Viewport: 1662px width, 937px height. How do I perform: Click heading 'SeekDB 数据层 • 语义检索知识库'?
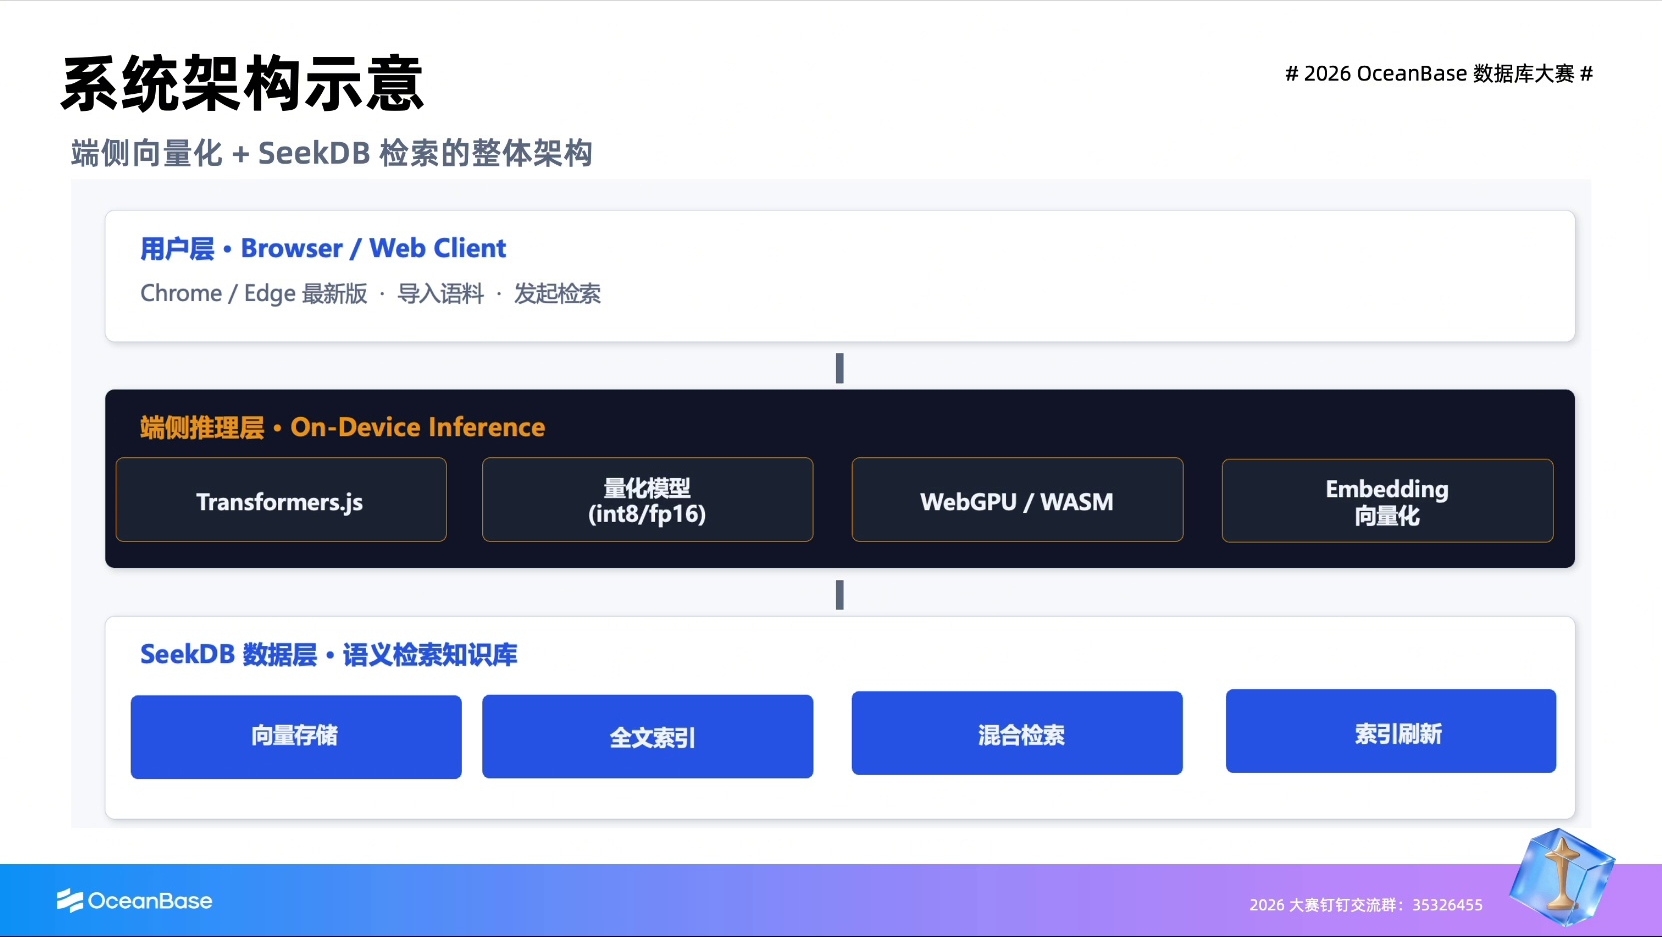(328, 655)
